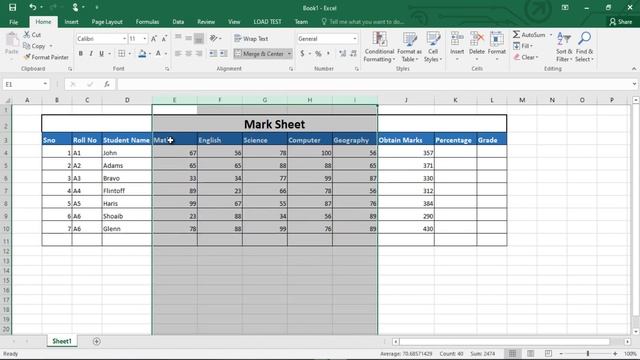Click the AutoSum button

tap(529, 35)
